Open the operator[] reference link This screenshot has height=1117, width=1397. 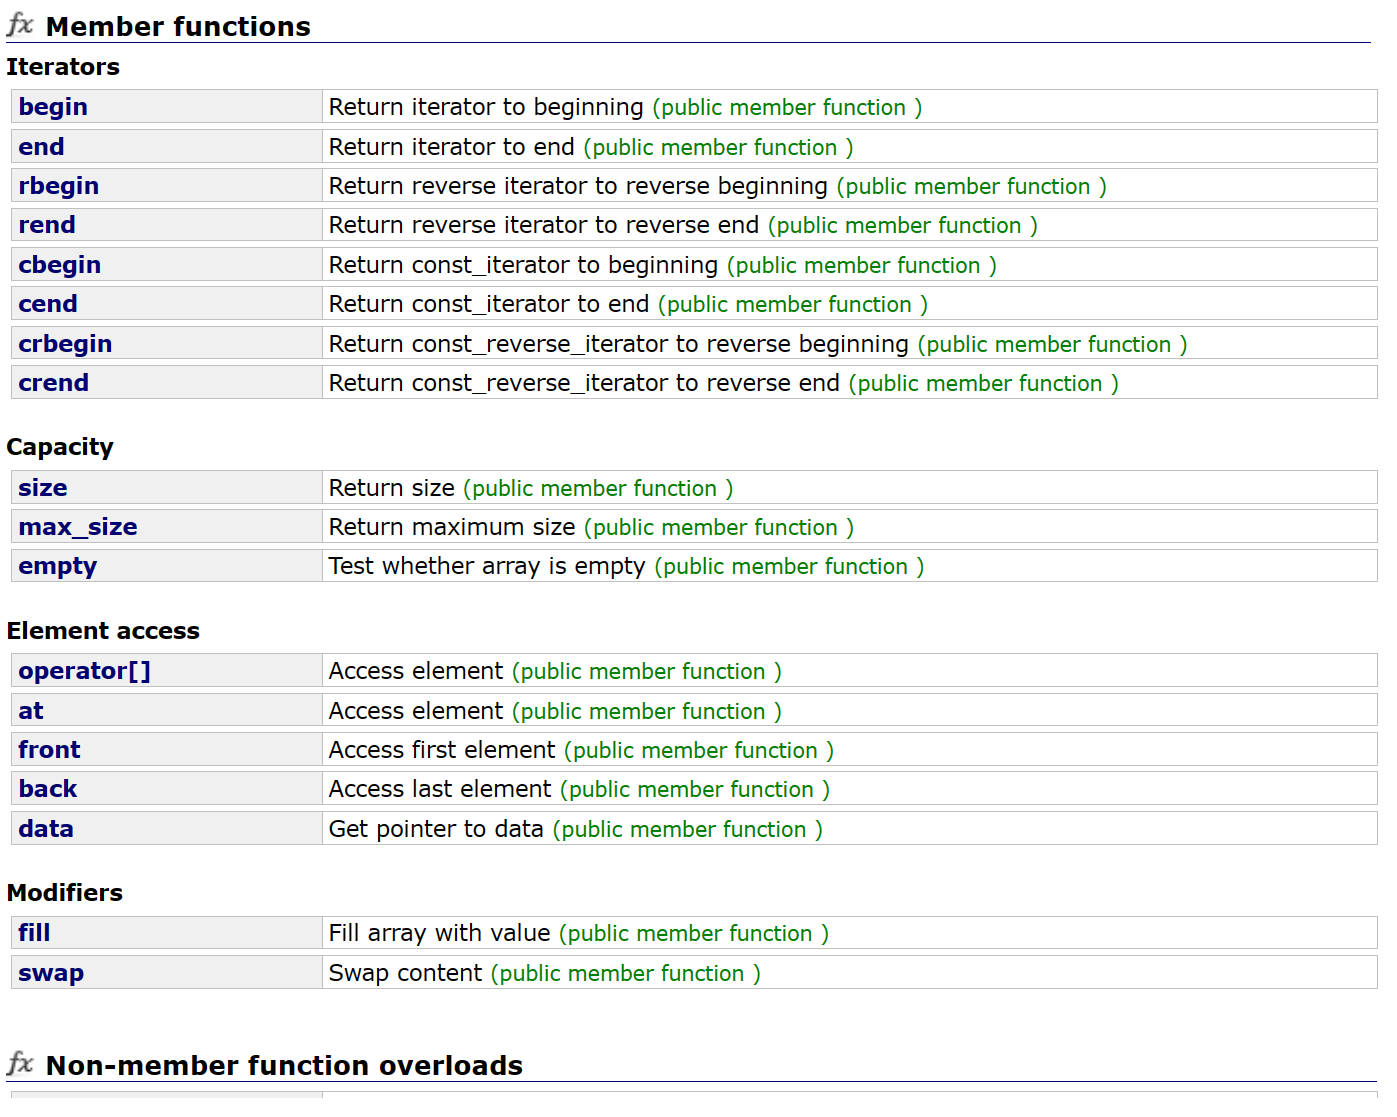pos(84,671)
